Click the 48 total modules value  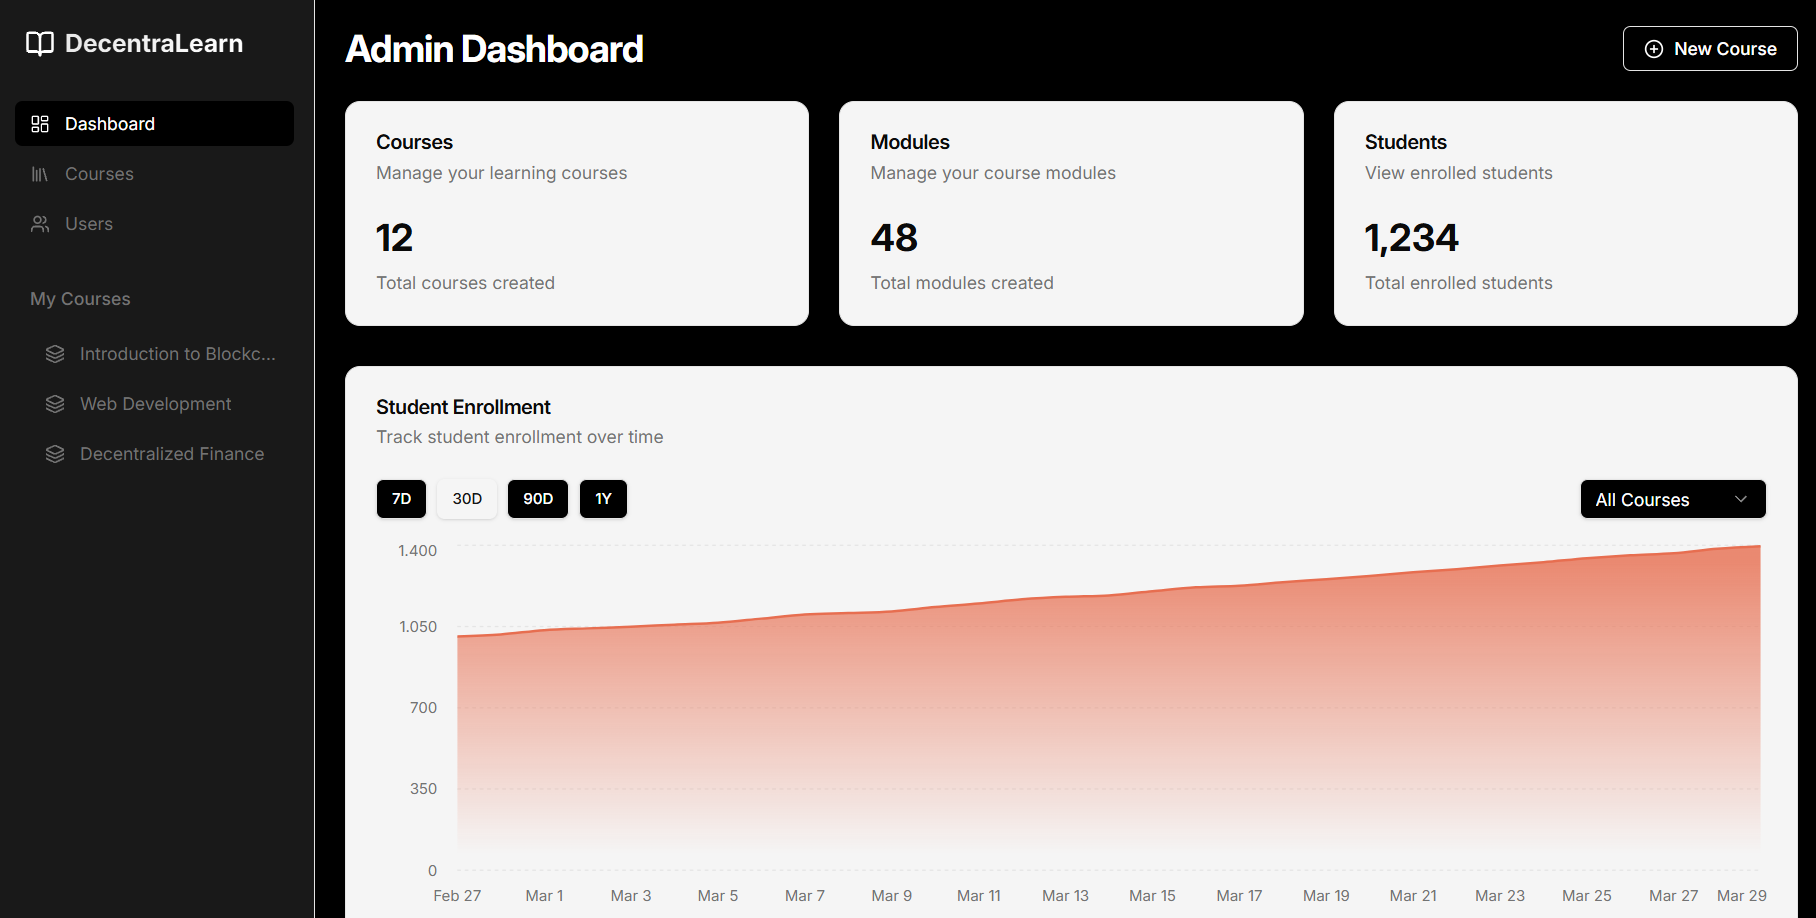pyautogui.click(x=894, y=238)
